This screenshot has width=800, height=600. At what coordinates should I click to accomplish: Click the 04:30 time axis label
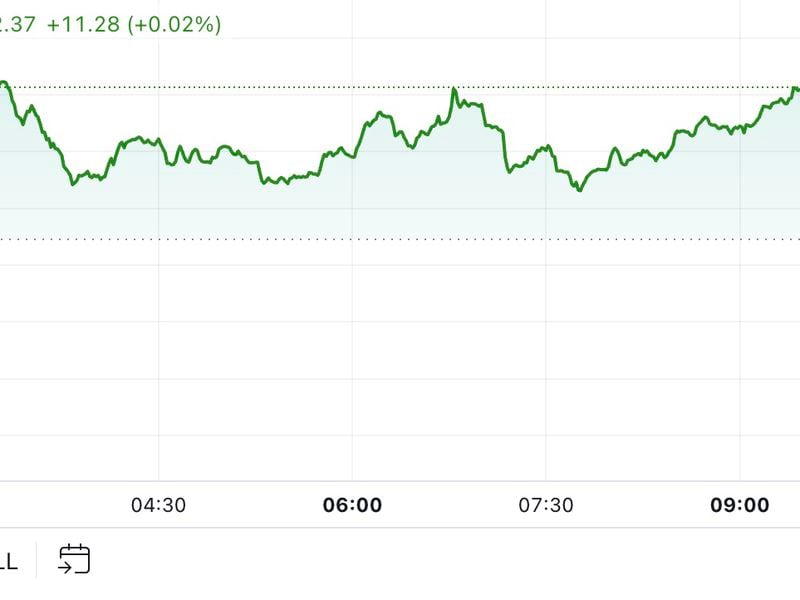point(158,505)
